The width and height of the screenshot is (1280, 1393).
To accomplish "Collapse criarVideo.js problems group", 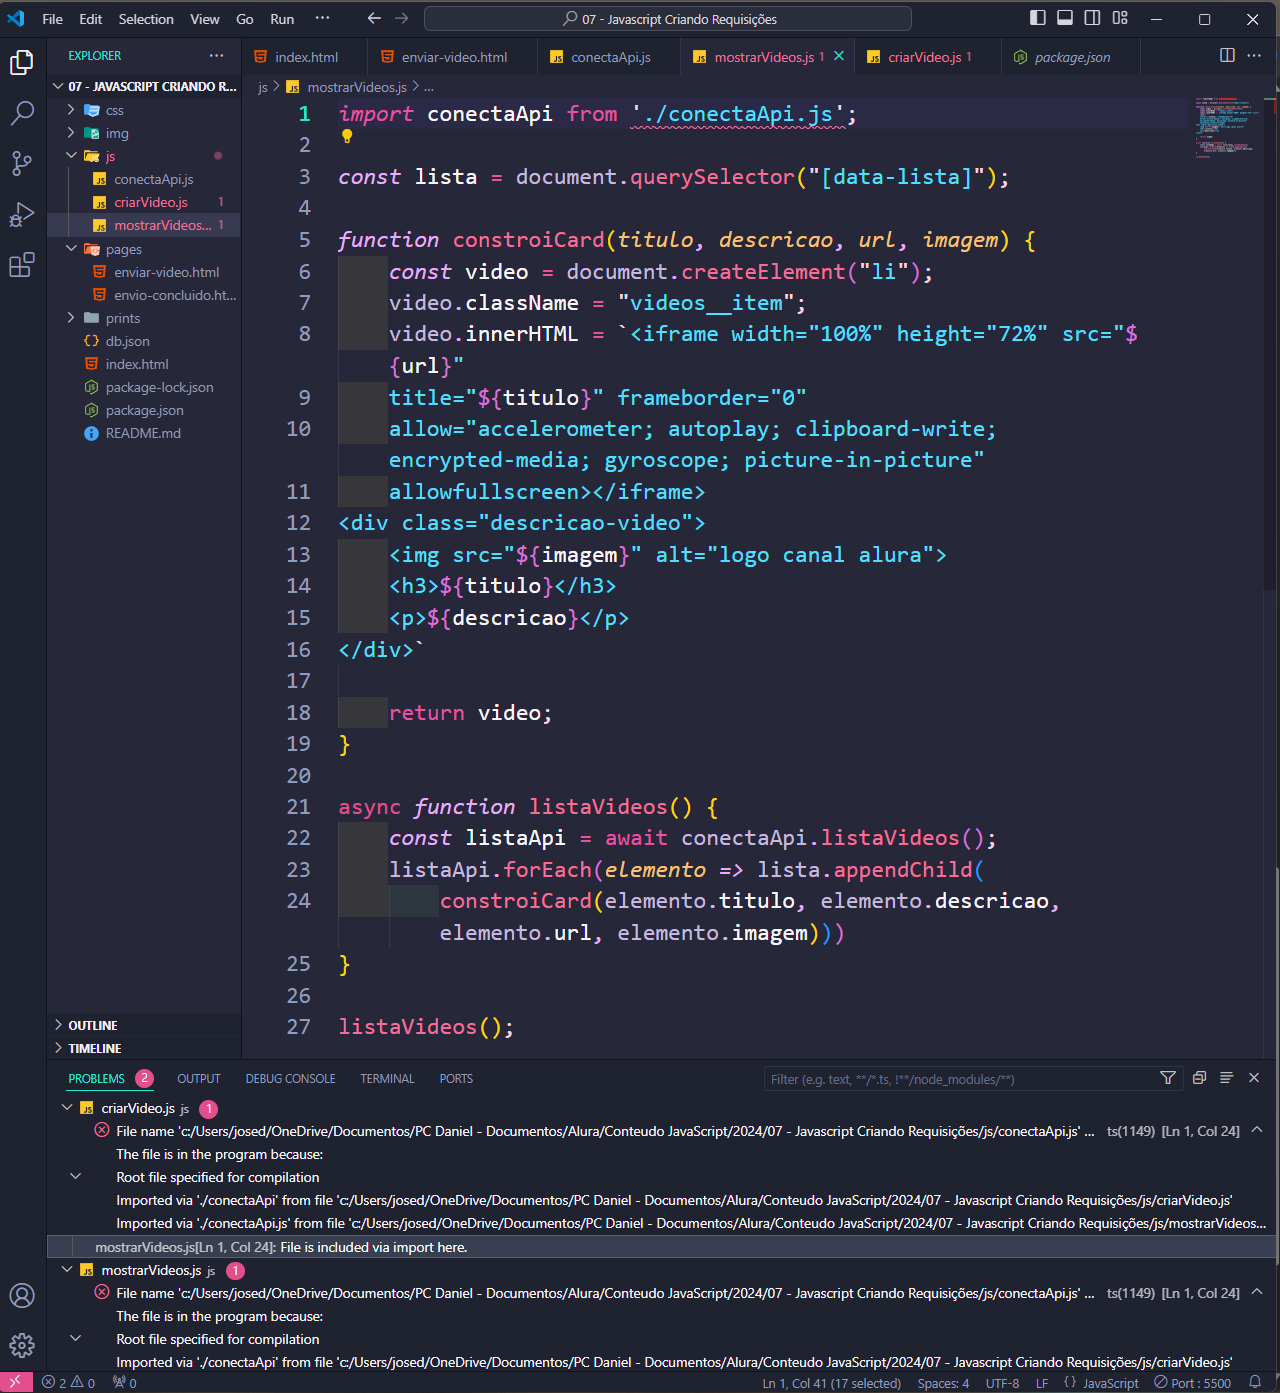I will [67, 1108].
